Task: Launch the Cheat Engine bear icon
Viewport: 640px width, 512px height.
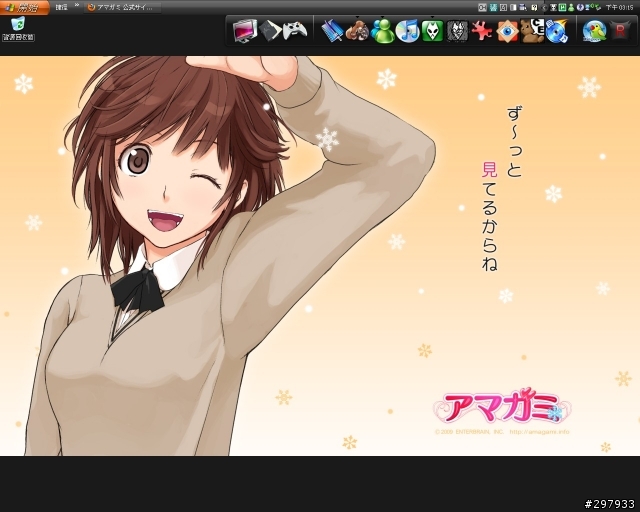Action: [533, 31]
